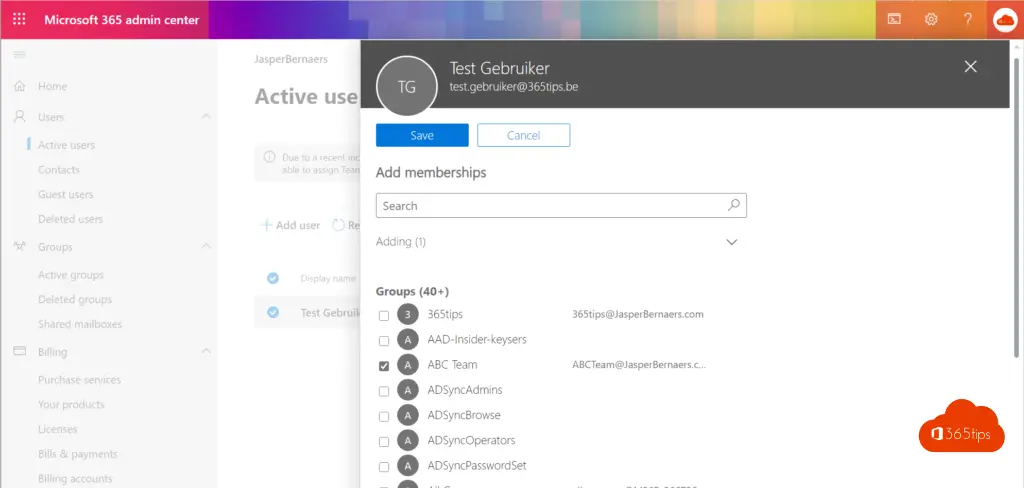1024x488 pixels.
Task: Open Deleted groups in the sidebar
Action: coord(75,299)
